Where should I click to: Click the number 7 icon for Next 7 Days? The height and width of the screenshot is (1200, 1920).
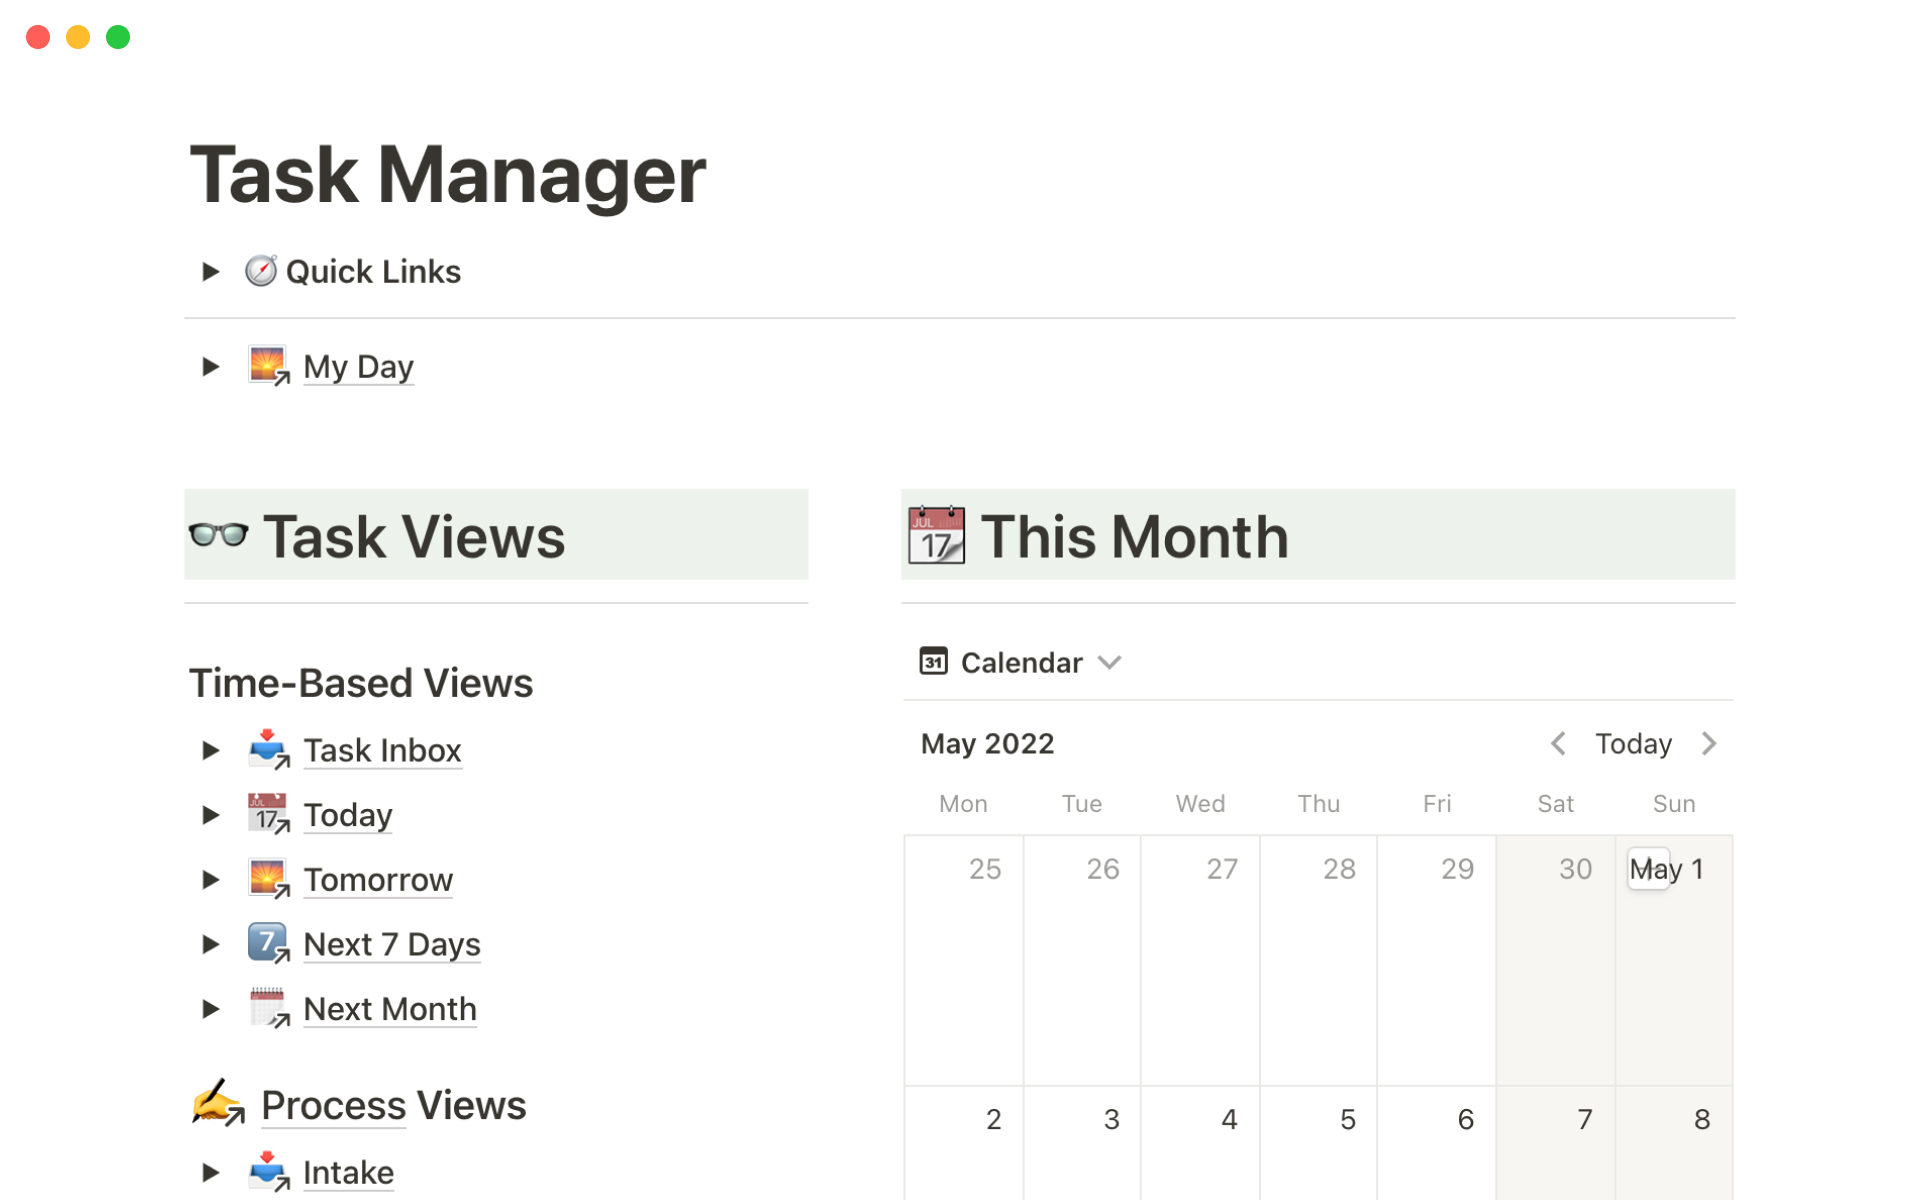pos(268,943)
